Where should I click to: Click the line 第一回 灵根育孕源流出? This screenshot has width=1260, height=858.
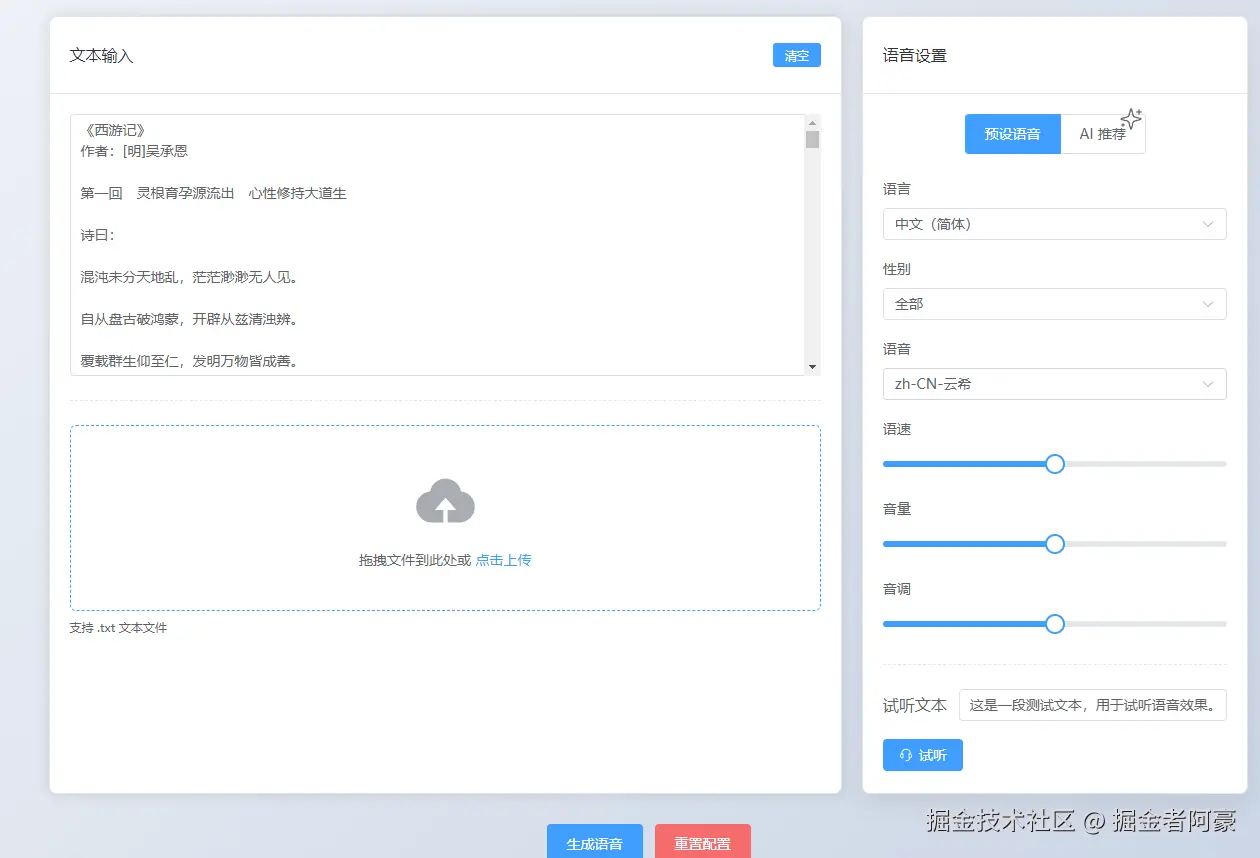tap(214, 193)
